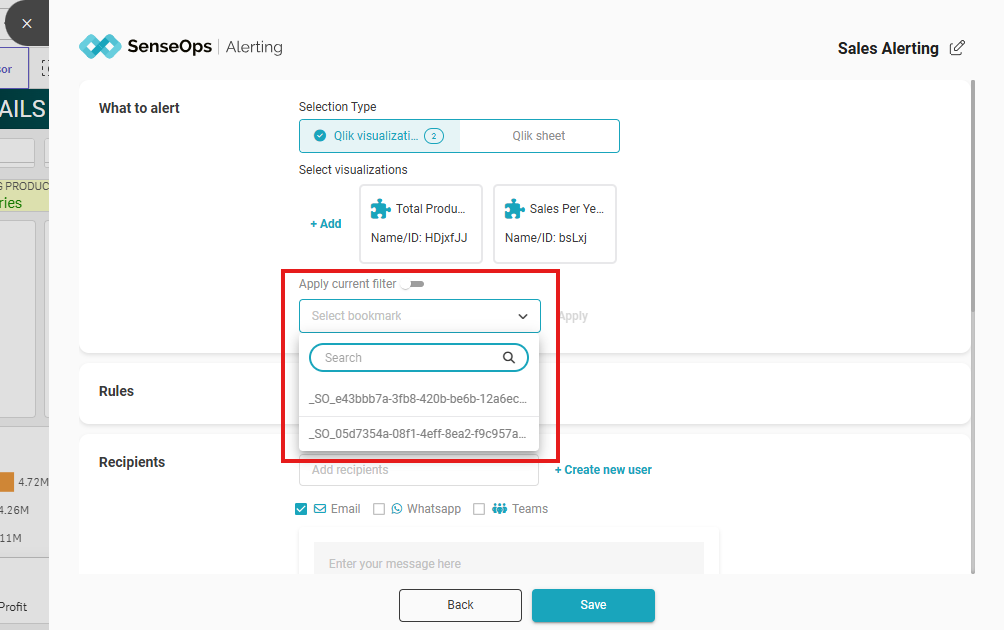This screenshot has height=630, width=1004.
Task: Click the Apply current filter label
Action: pyautogui.click(x=348, y=284)
